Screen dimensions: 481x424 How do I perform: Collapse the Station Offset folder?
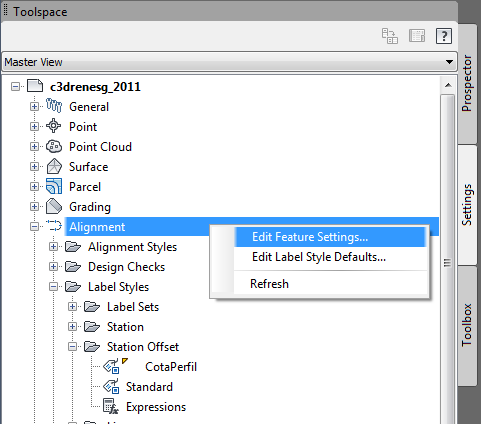coord(72,347)
